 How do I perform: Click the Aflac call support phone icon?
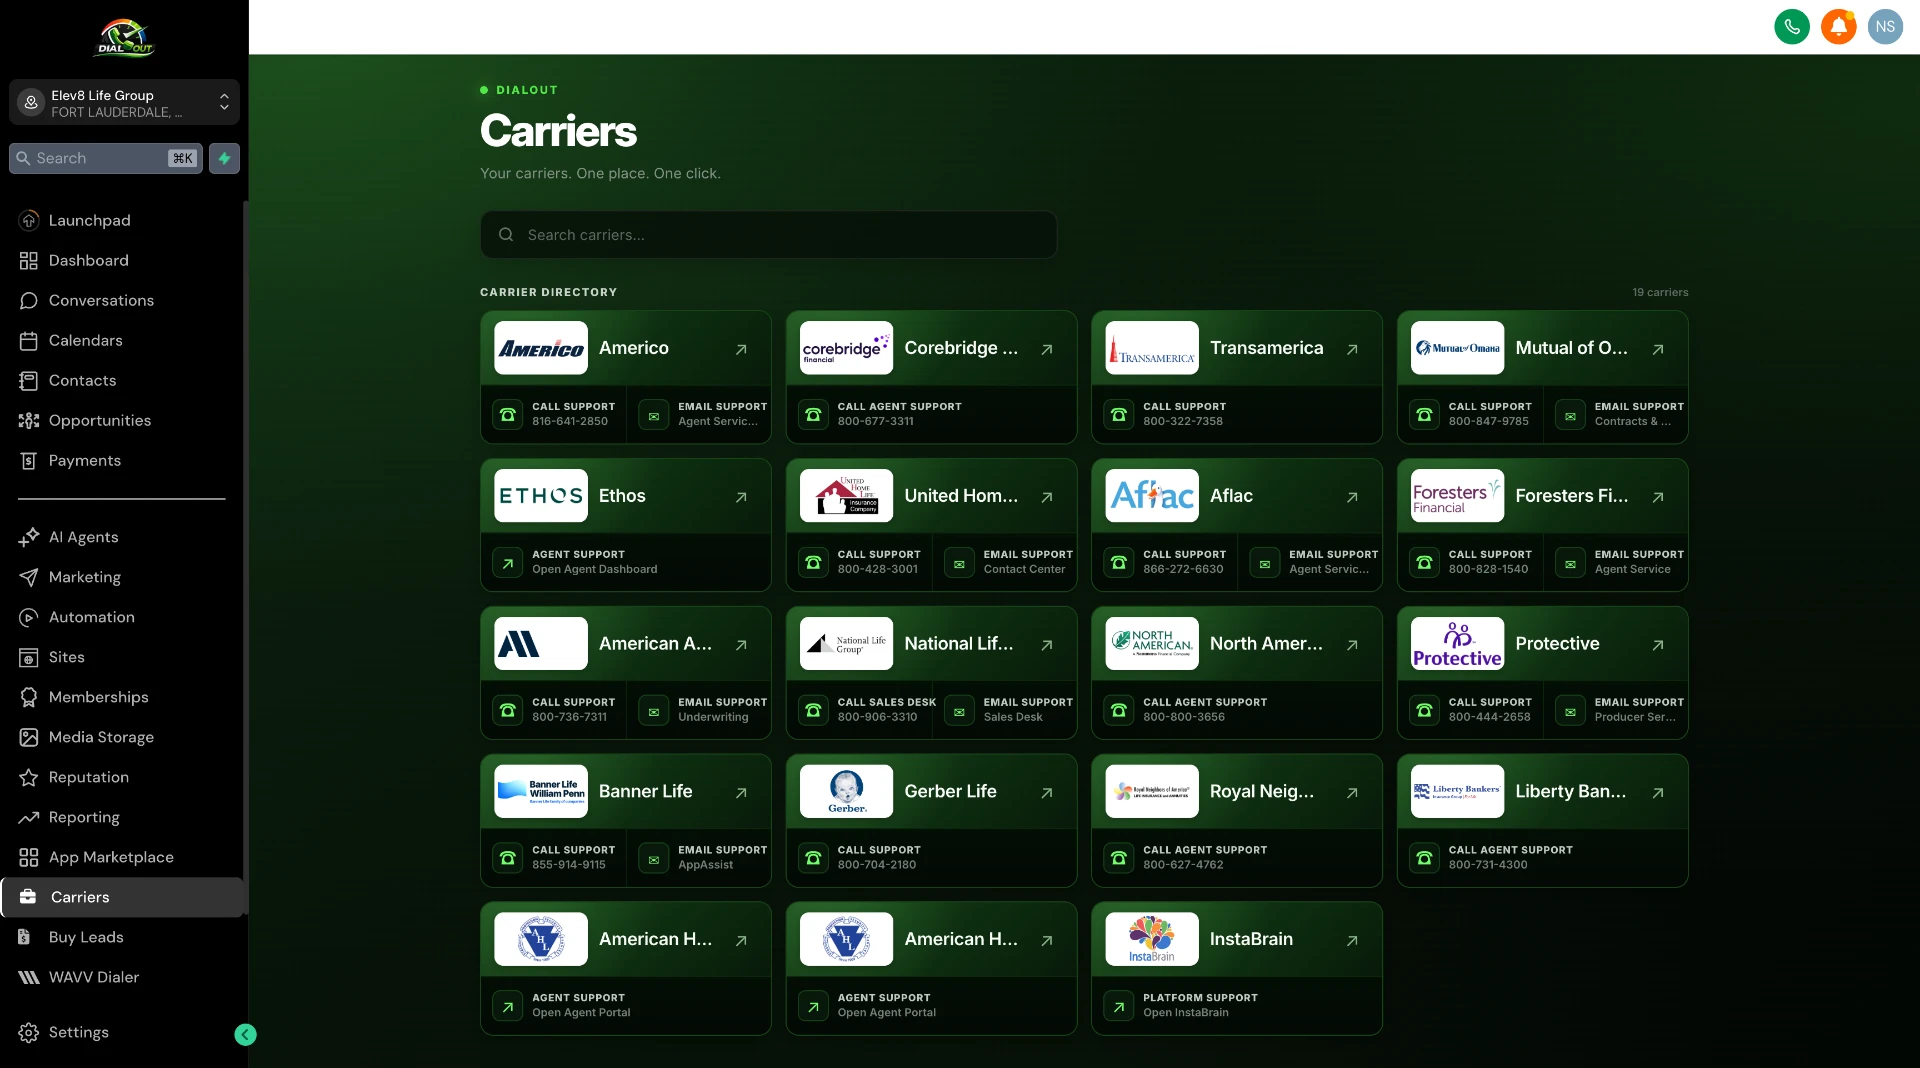1119,563
